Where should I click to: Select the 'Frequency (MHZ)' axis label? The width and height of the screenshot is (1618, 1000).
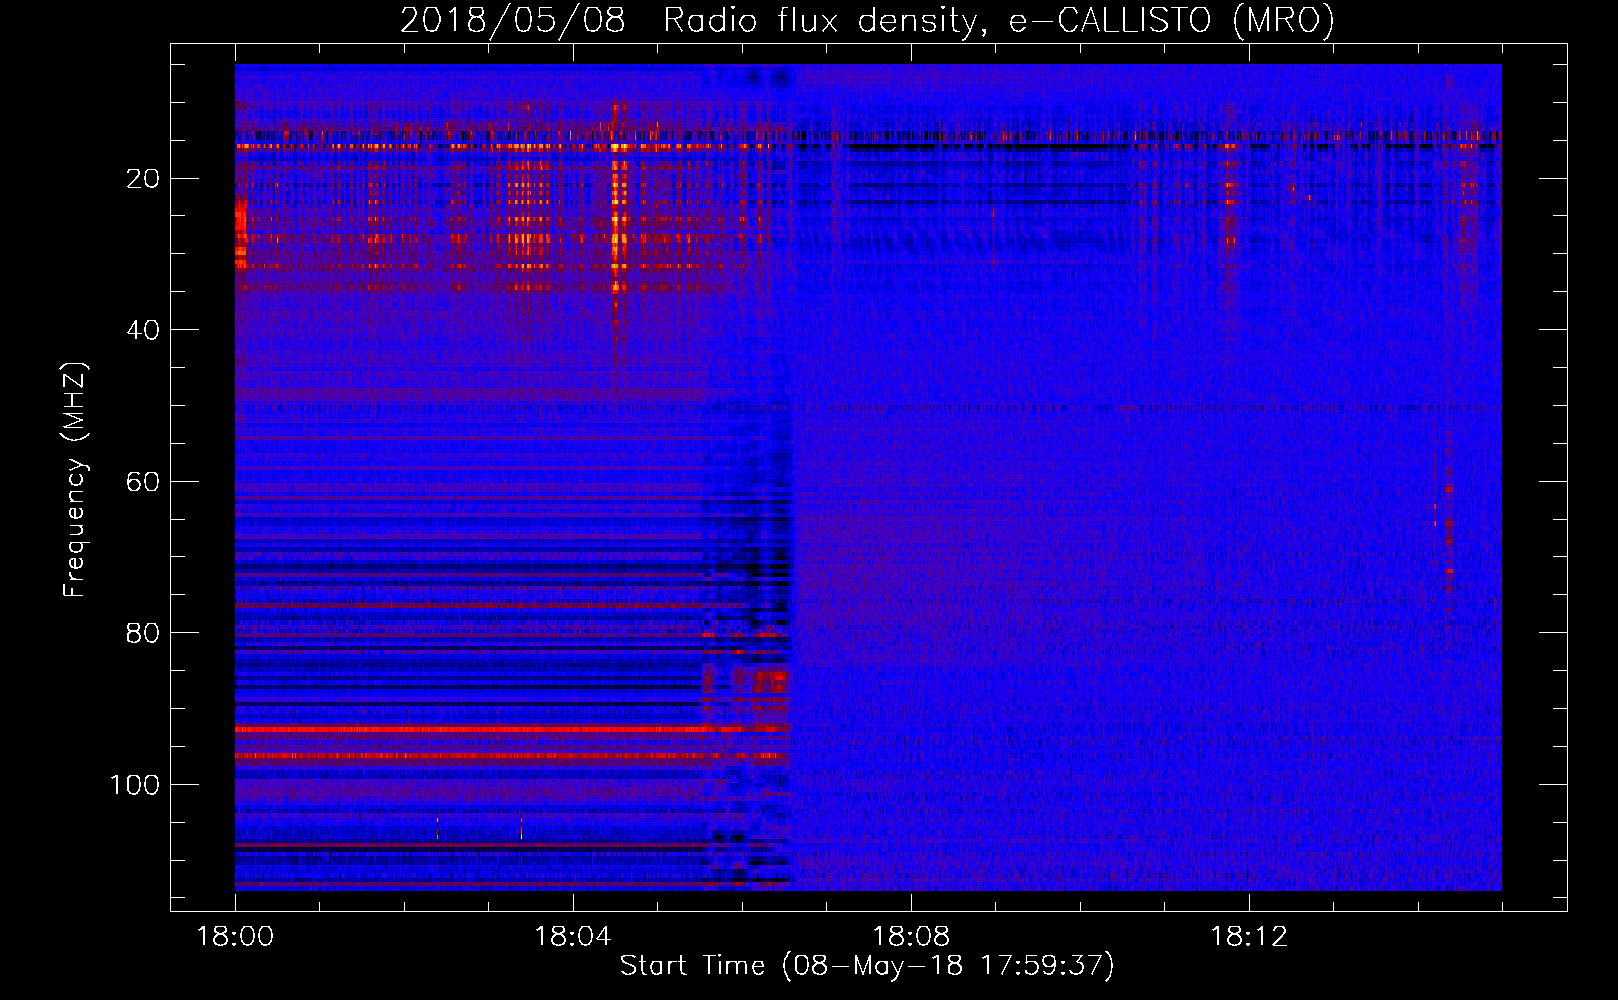(x=75, y=479)
